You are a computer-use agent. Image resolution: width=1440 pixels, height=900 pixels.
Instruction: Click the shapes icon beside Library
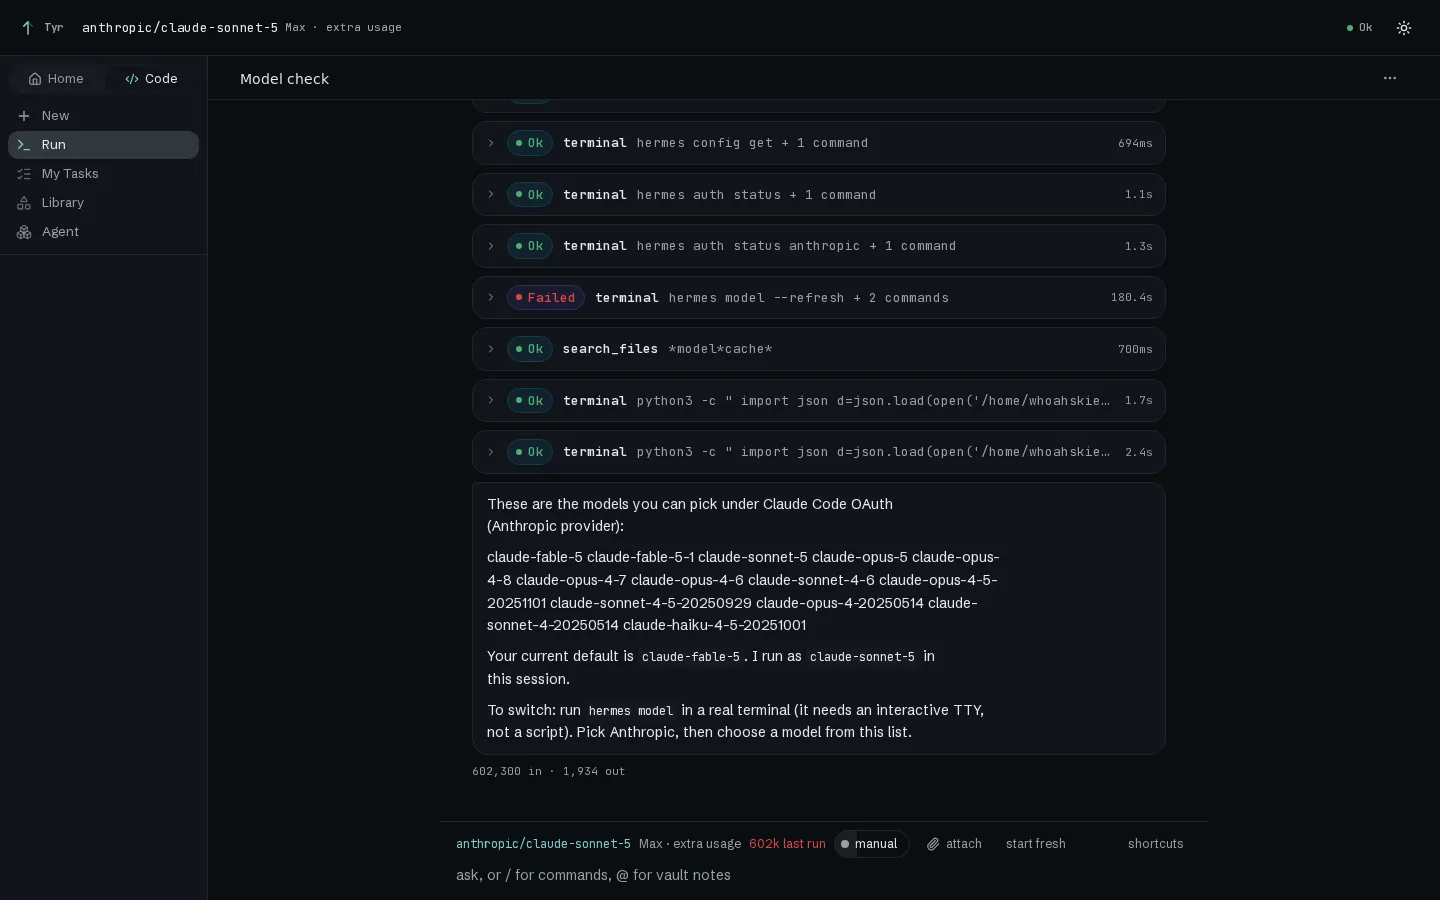tap(24, 203)
